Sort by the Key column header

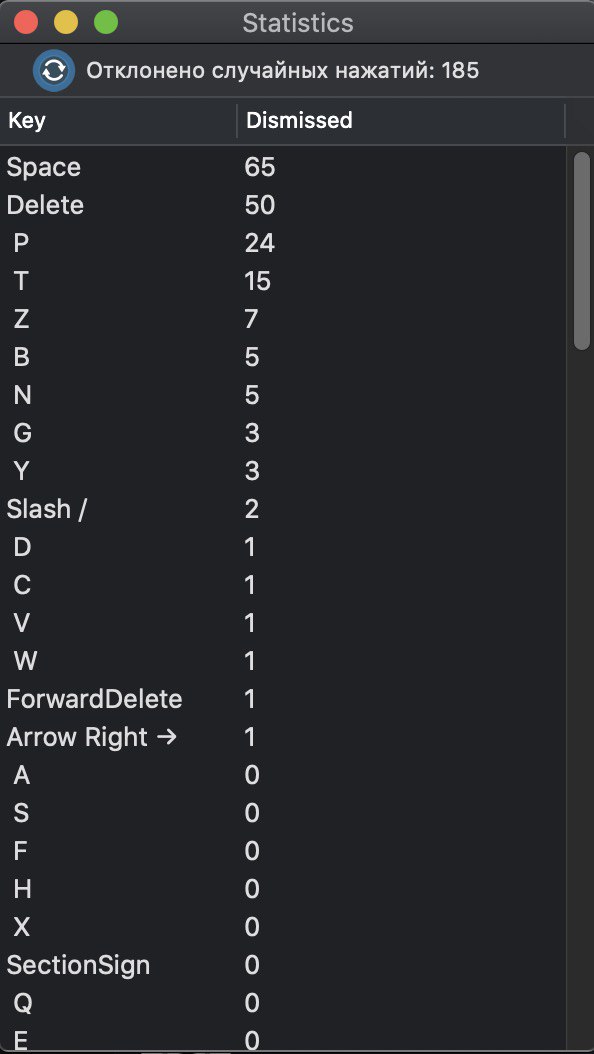point(118,120)
